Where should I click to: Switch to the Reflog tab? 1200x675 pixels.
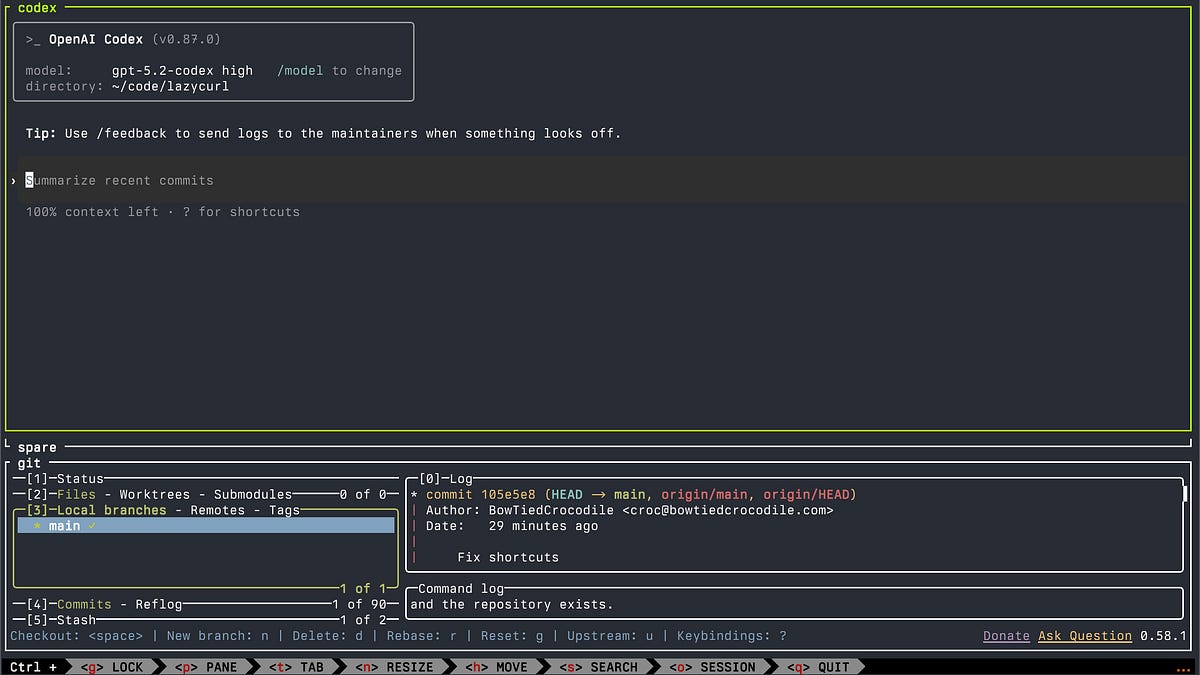pos(159,604)
